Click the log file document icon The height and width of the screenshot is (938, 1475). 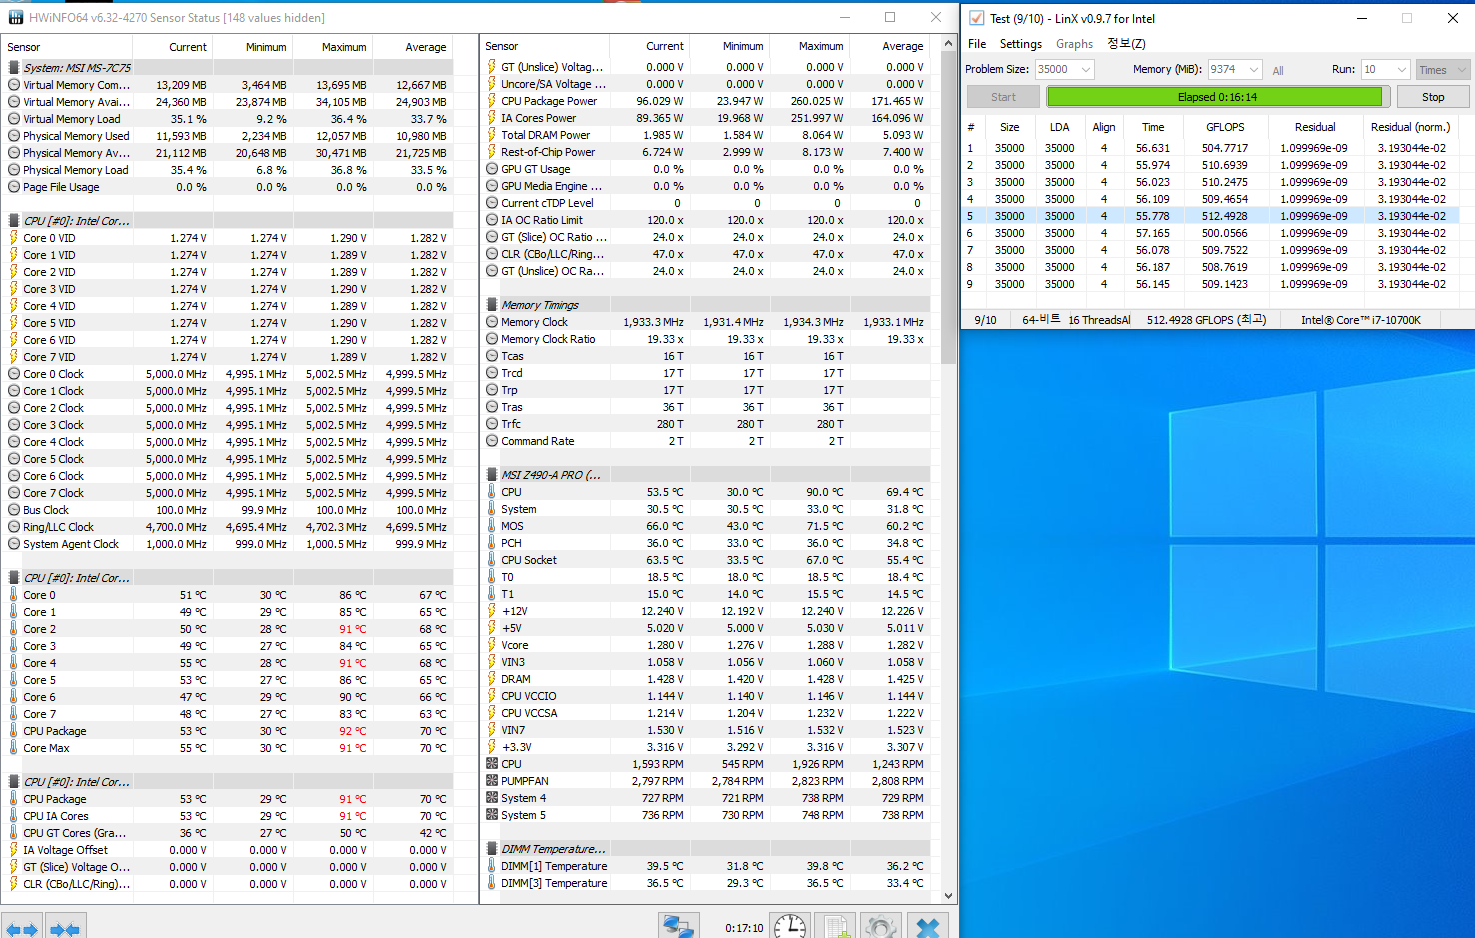click(x=836, y=927)
